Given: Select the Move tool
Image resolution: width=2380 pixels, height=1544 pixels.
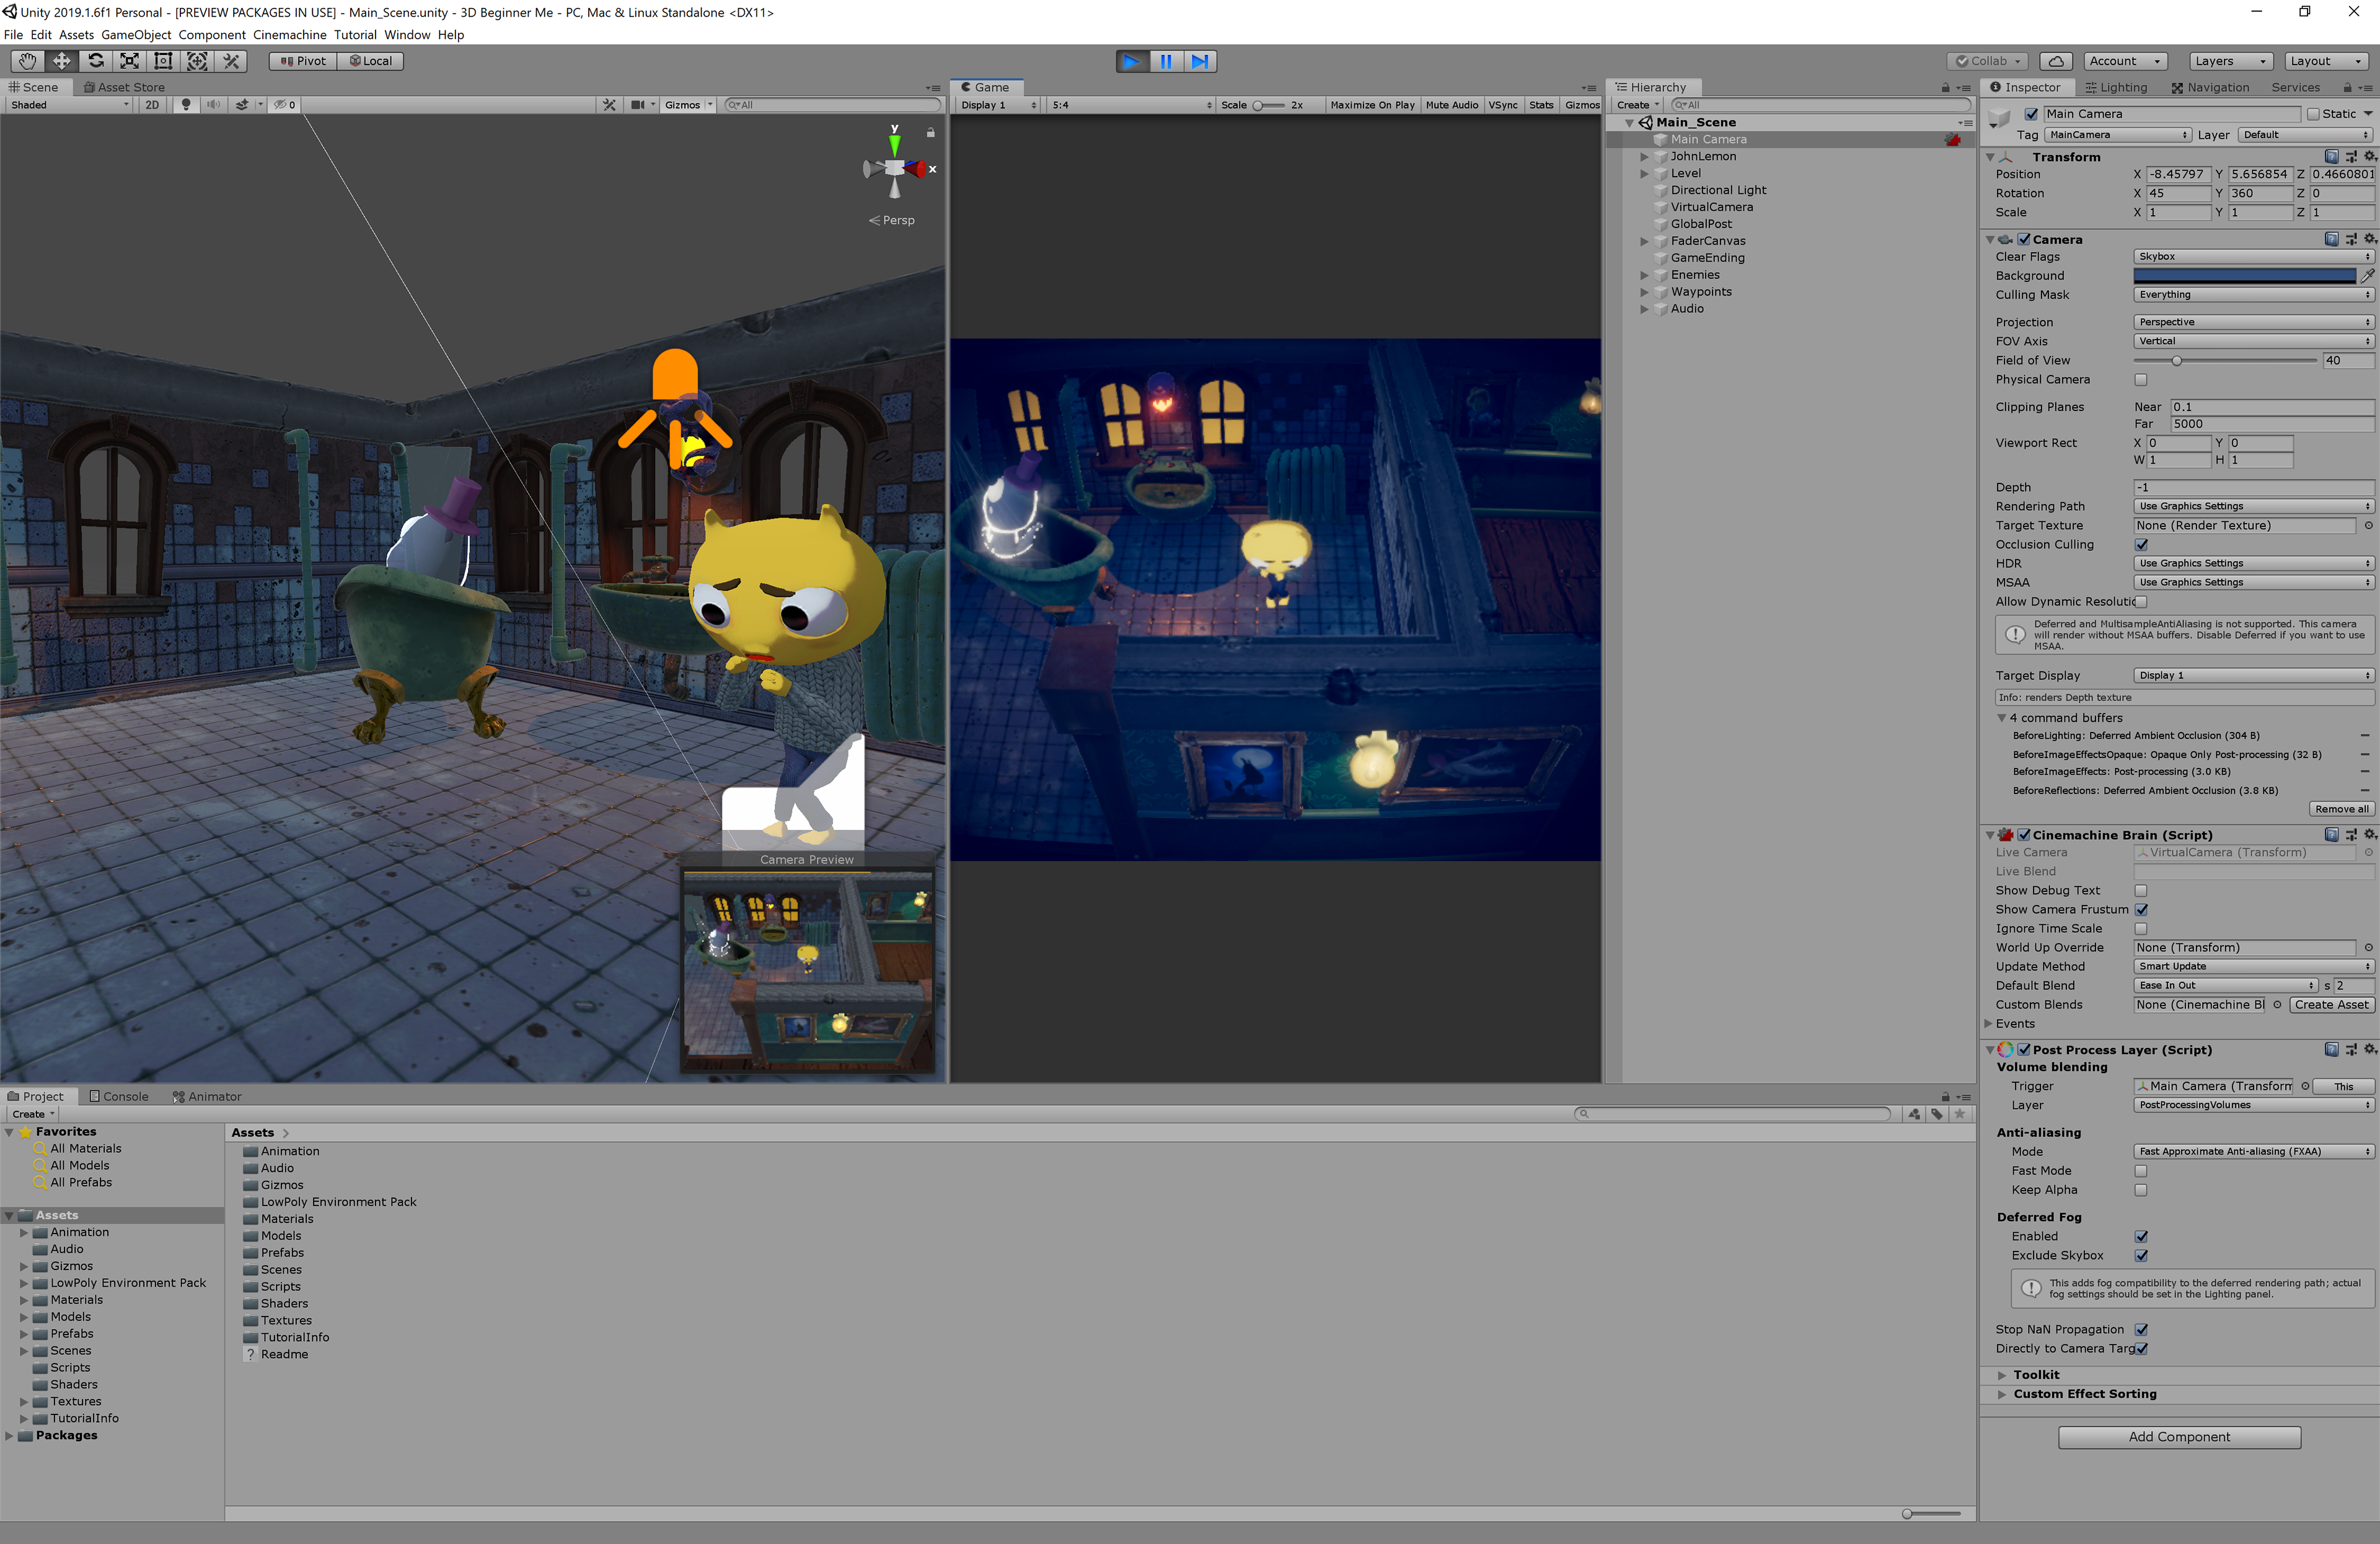Looking at the screenshot, I should 61,61.
